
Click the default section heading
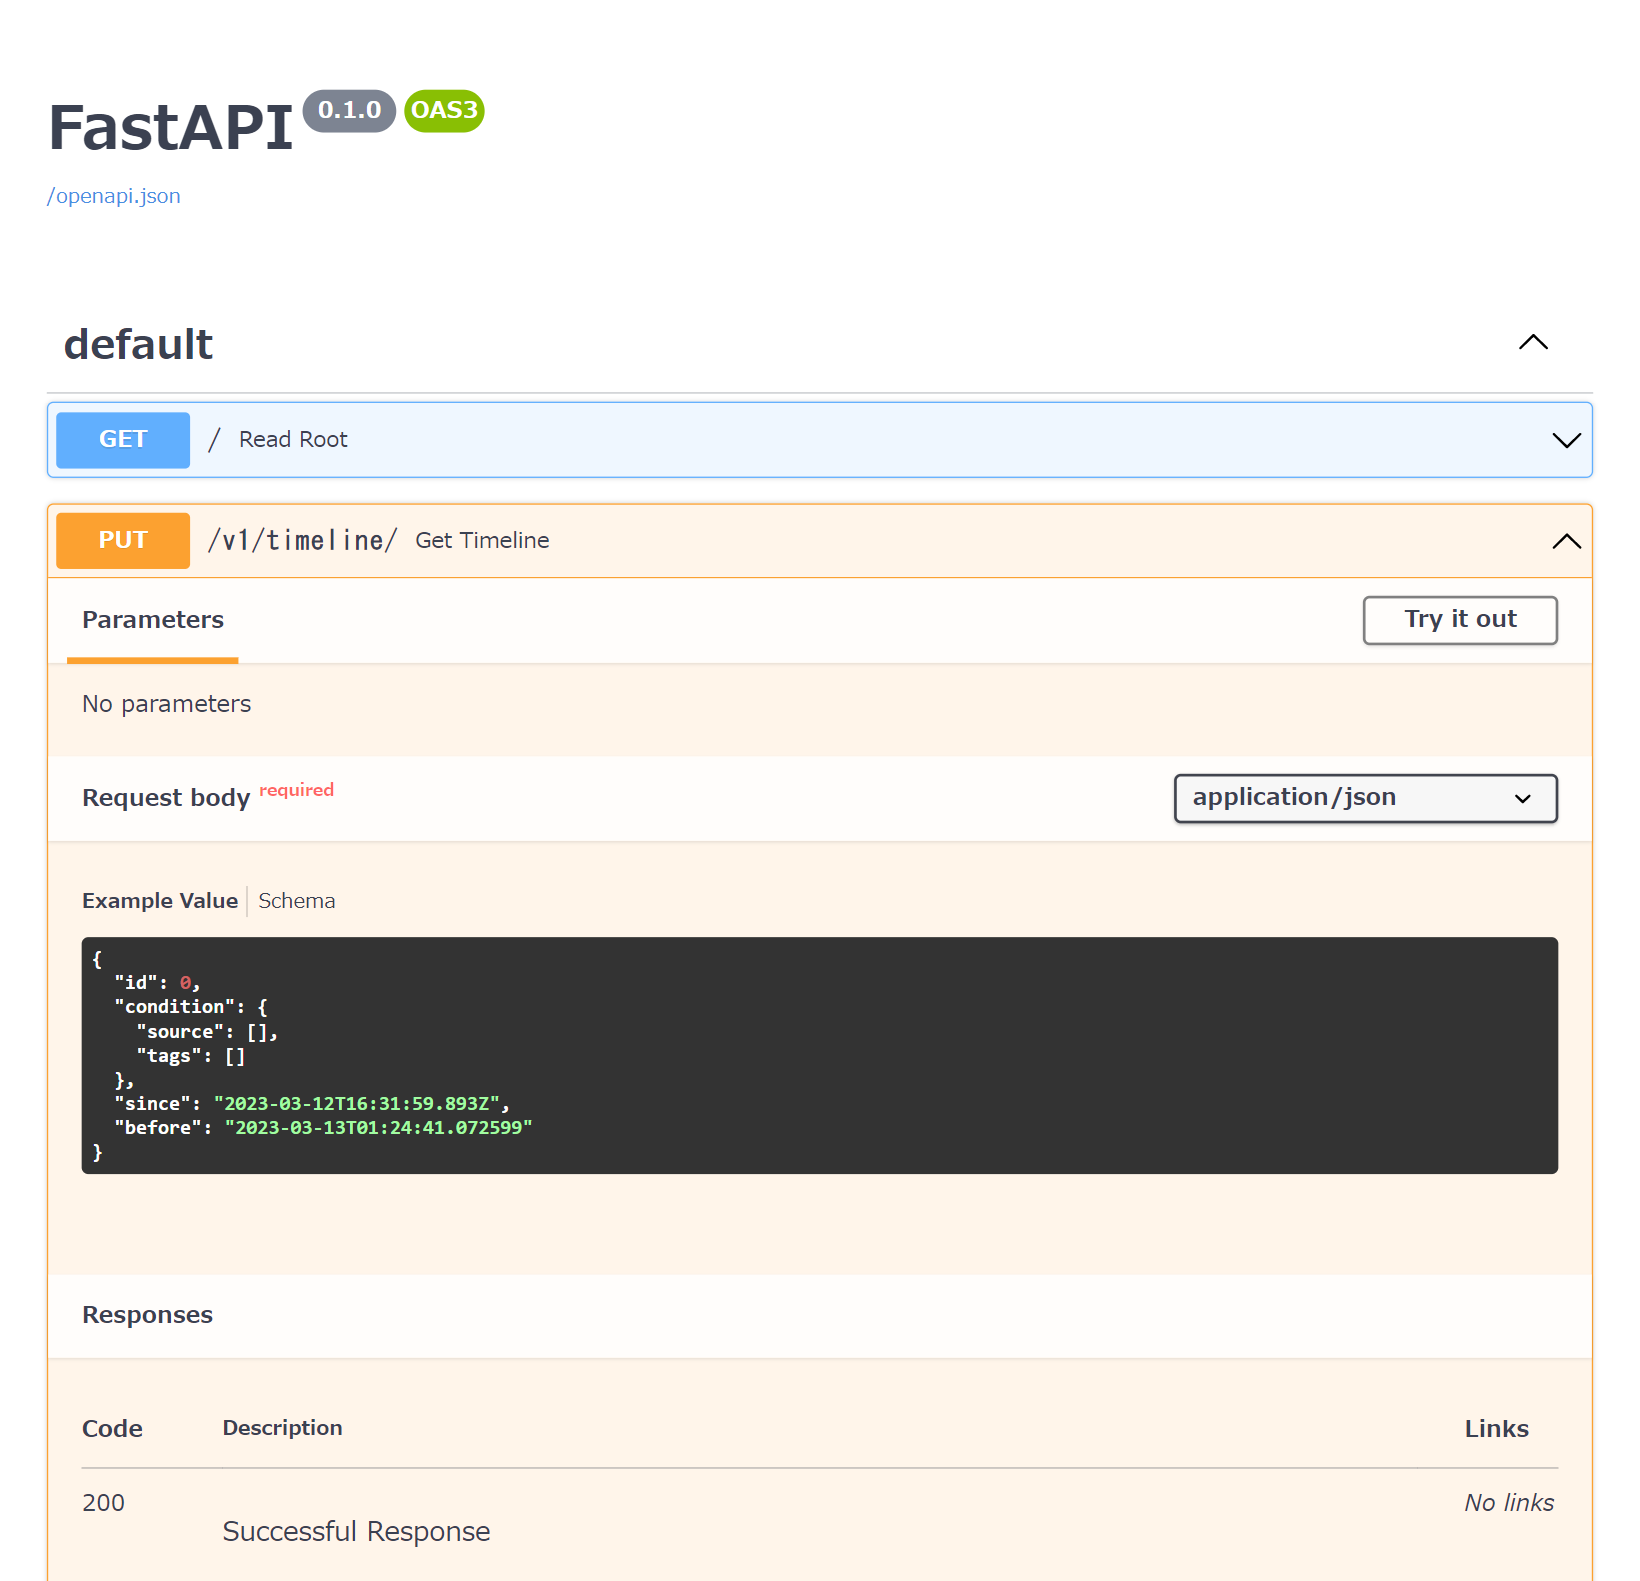tap(138, 344)
